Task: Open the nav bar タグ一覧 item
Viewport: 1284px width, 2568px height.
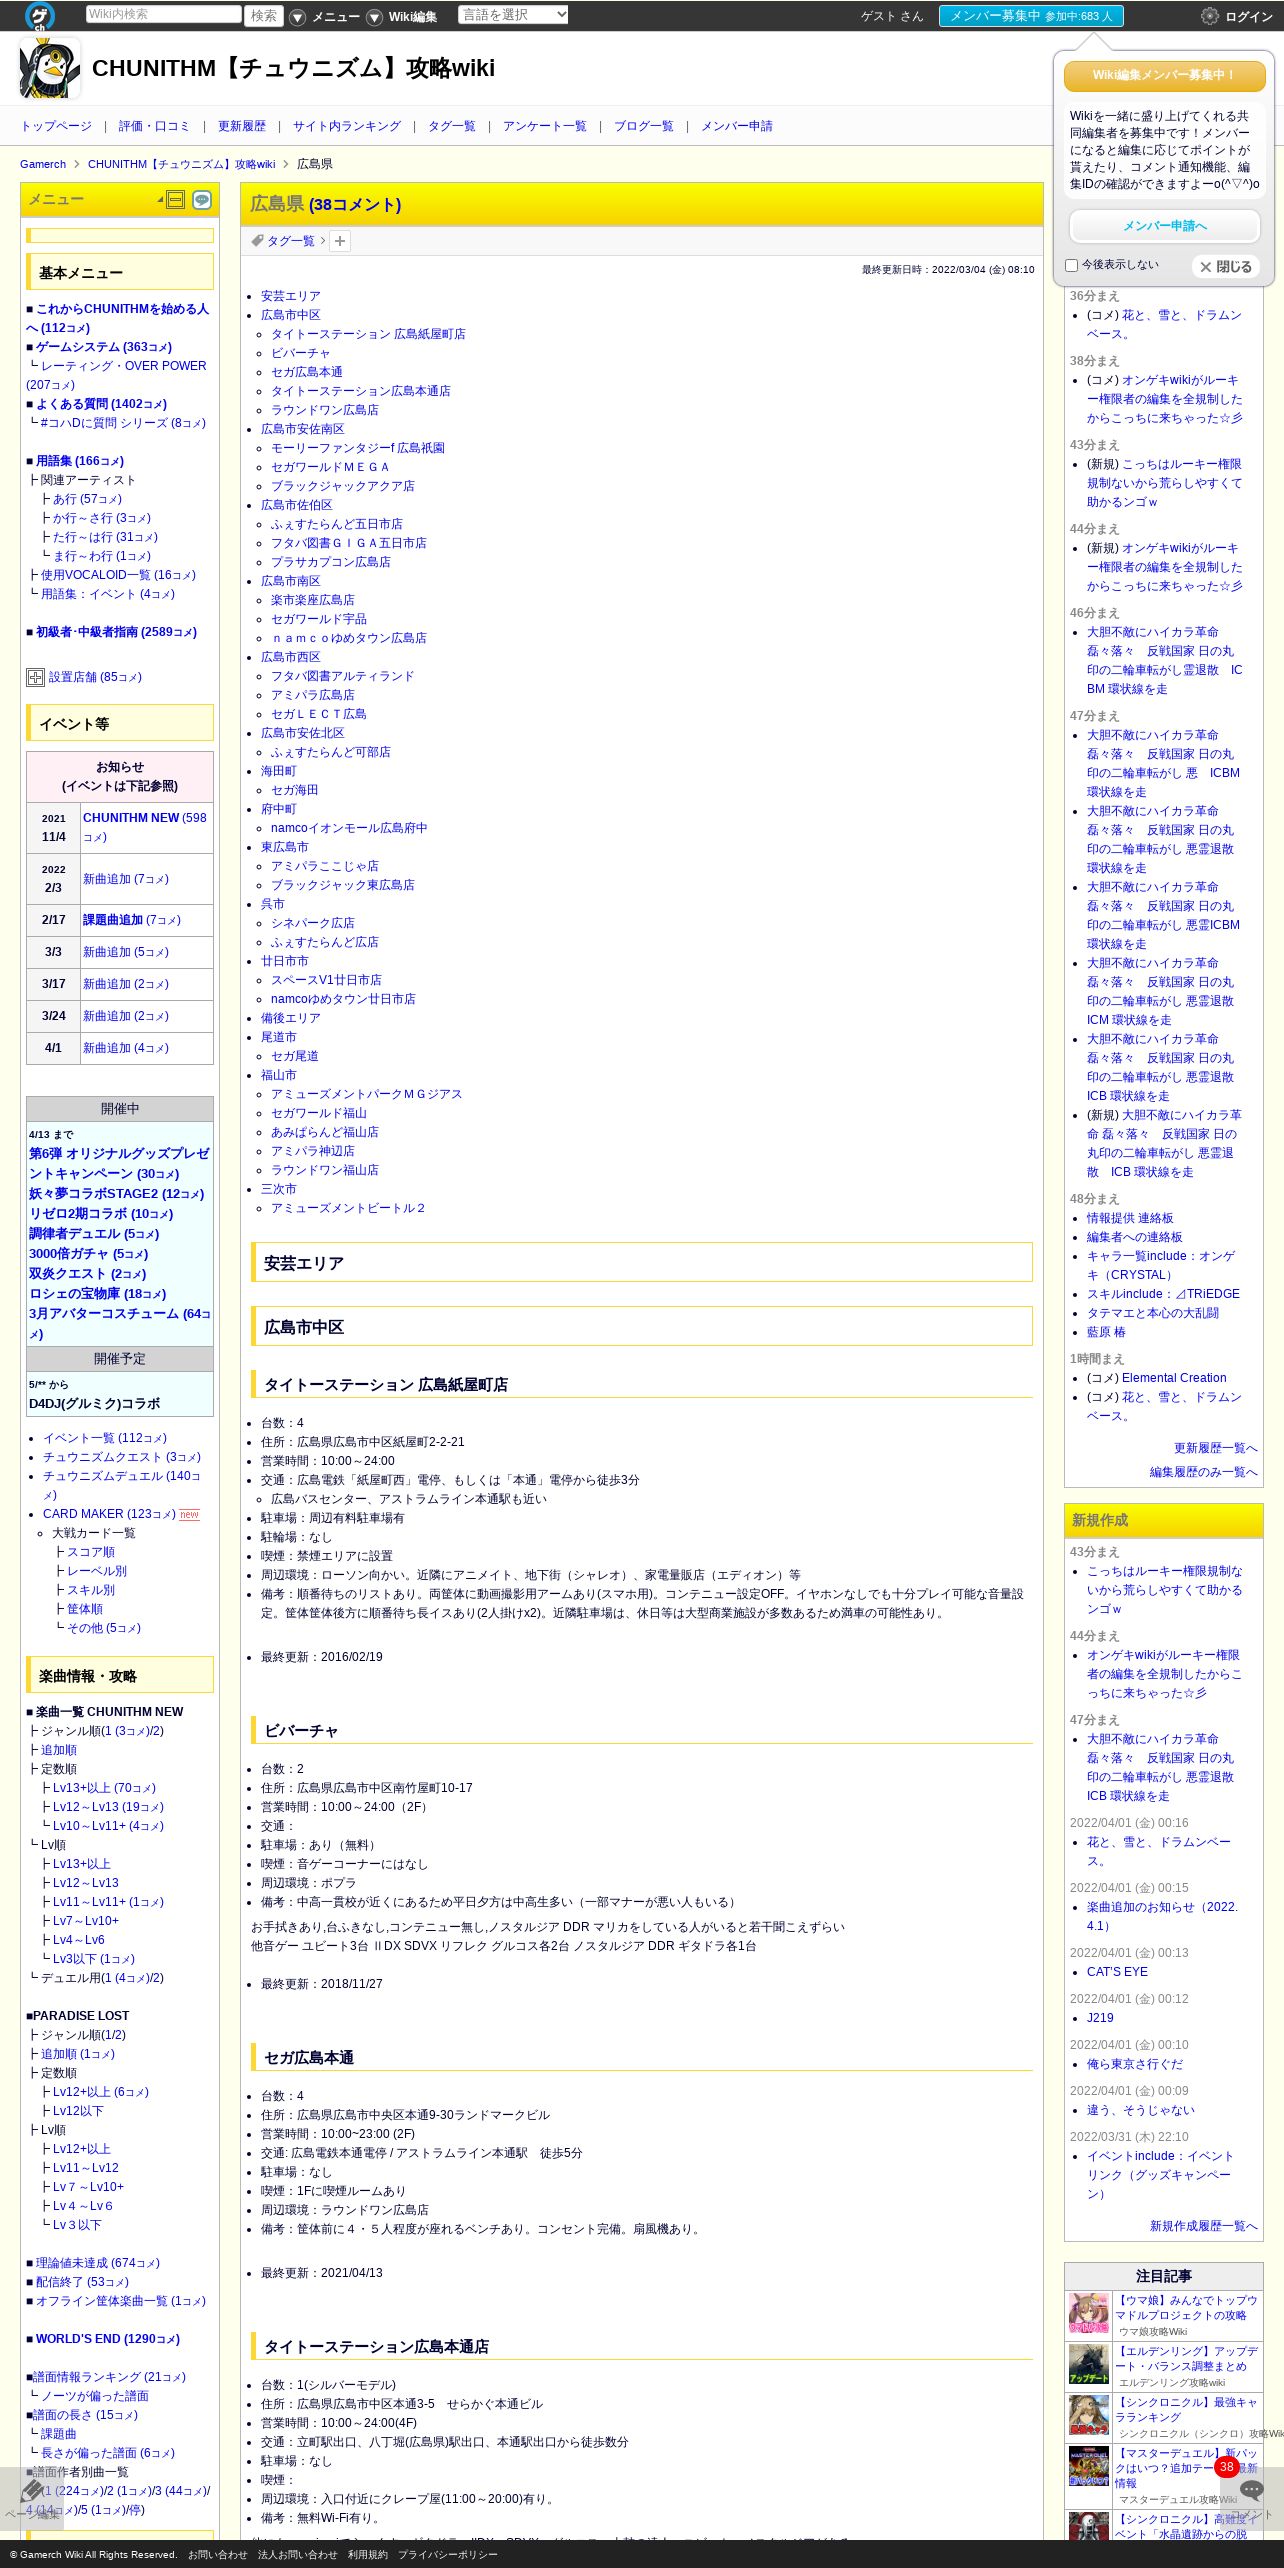Action: point(452,126)
